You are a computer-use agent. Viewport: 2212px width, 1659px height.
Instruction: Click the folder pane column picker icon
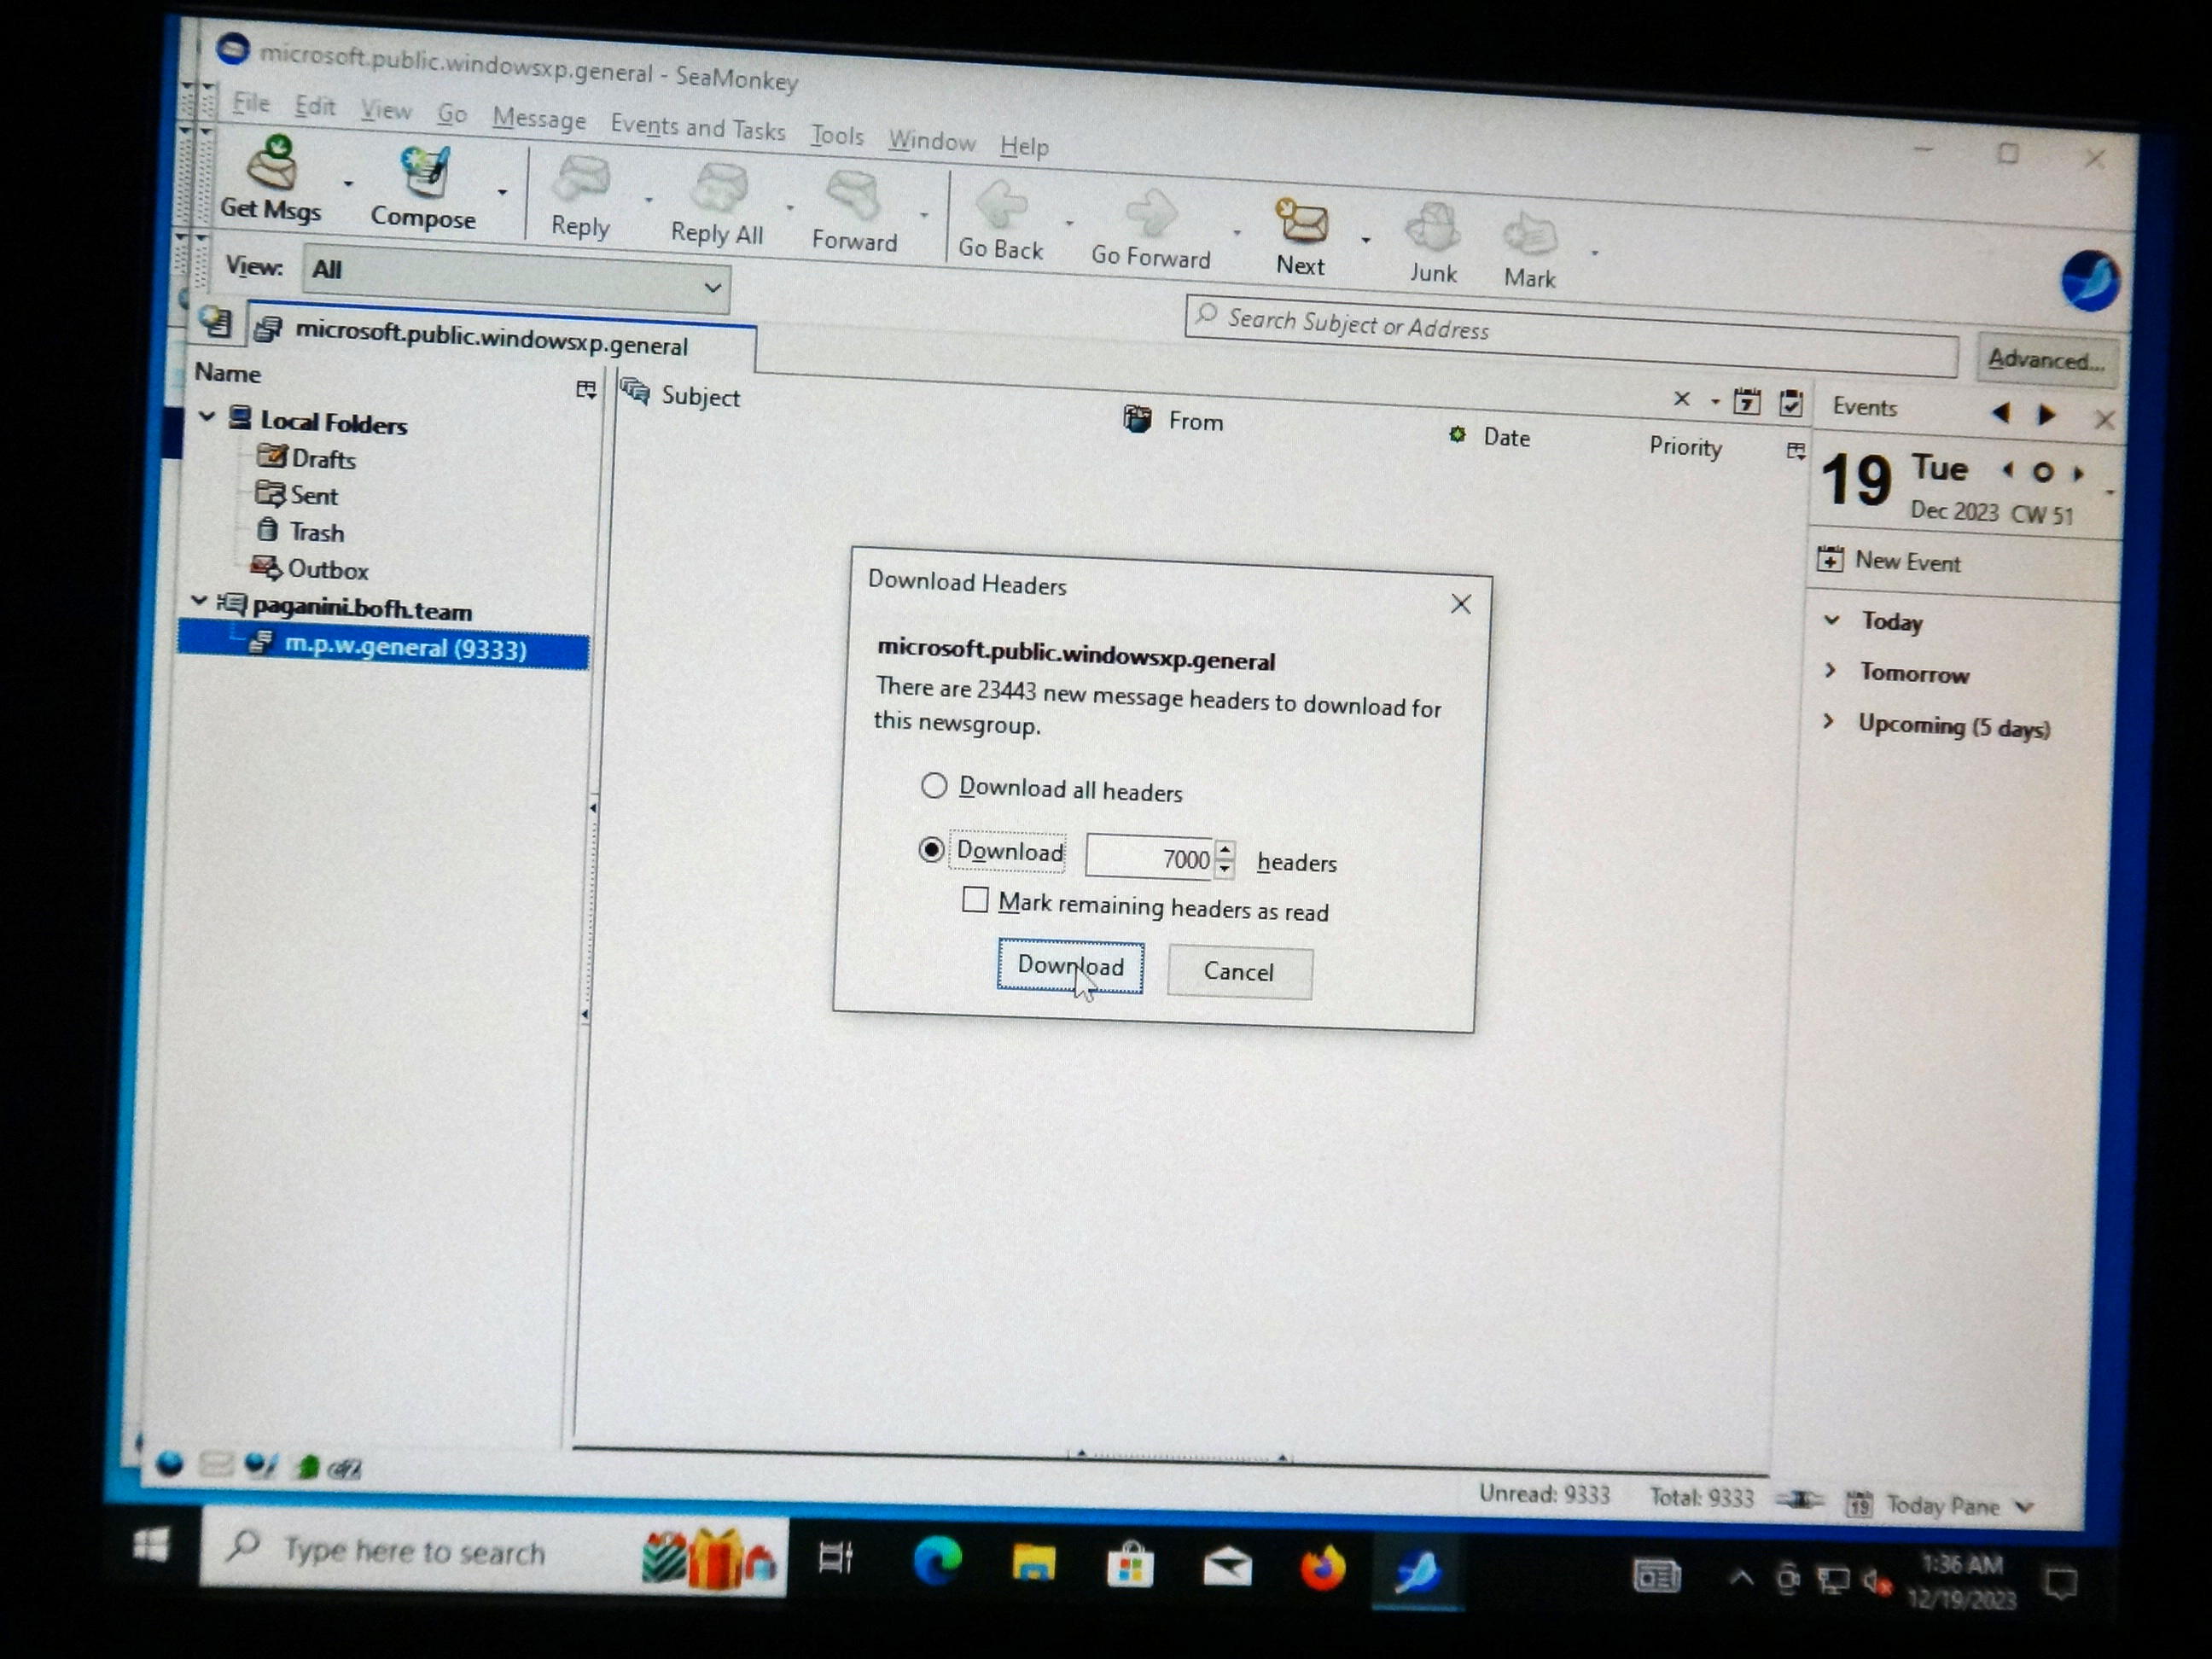(587, 389)
